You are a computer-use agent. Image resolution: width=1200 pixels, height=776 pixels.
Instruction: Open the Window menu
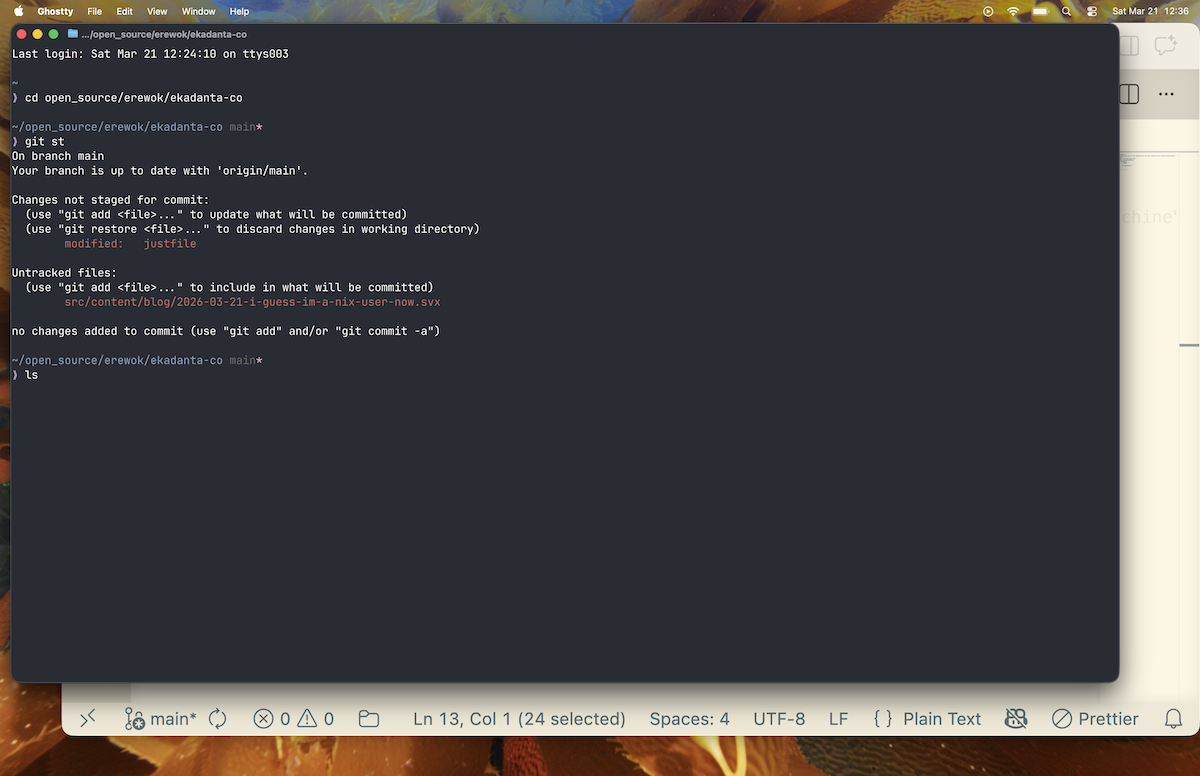pyautogui.click(x=197, y=11)
